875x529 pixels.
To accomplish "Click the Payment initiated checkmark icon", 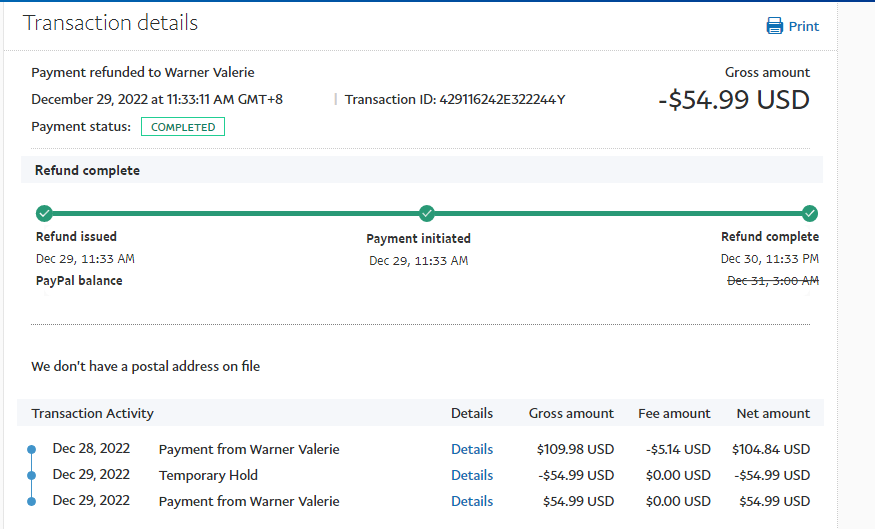I will pos(427,213).
